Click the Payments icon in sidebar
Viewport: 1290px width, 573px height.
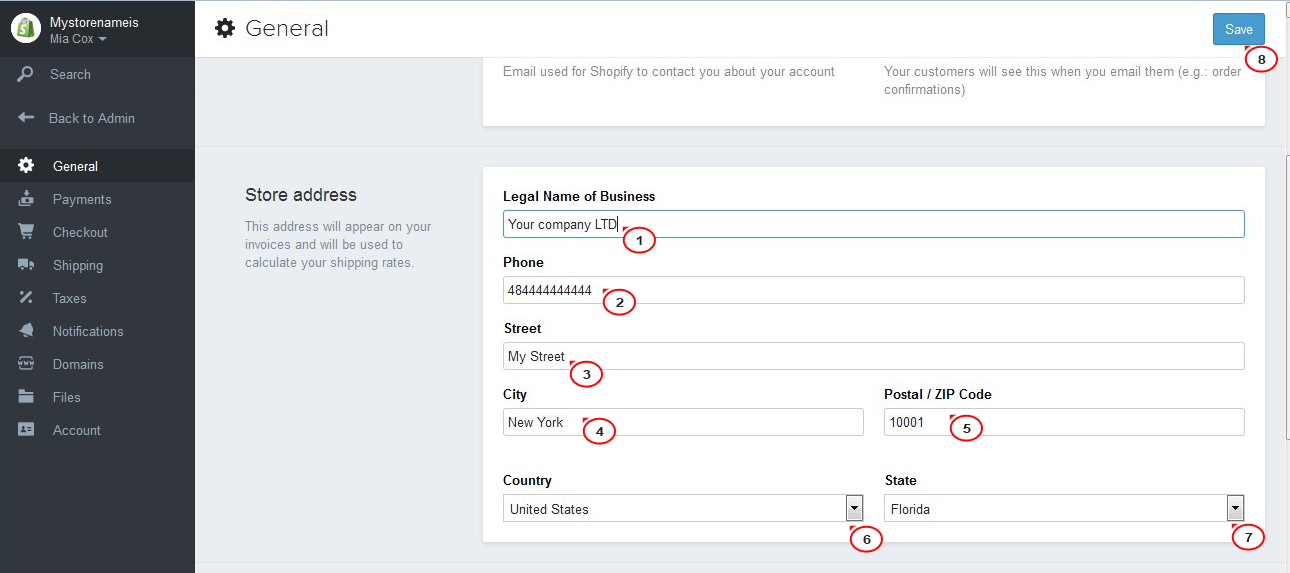(x=26, y=199)
